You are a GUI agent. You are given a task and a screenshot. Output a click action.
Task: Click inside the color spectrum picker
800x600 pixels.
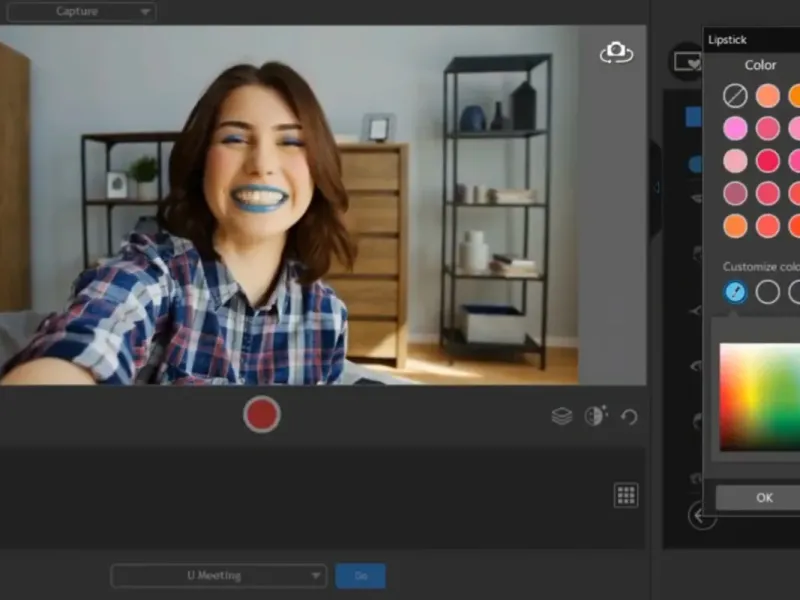(762, 395)
